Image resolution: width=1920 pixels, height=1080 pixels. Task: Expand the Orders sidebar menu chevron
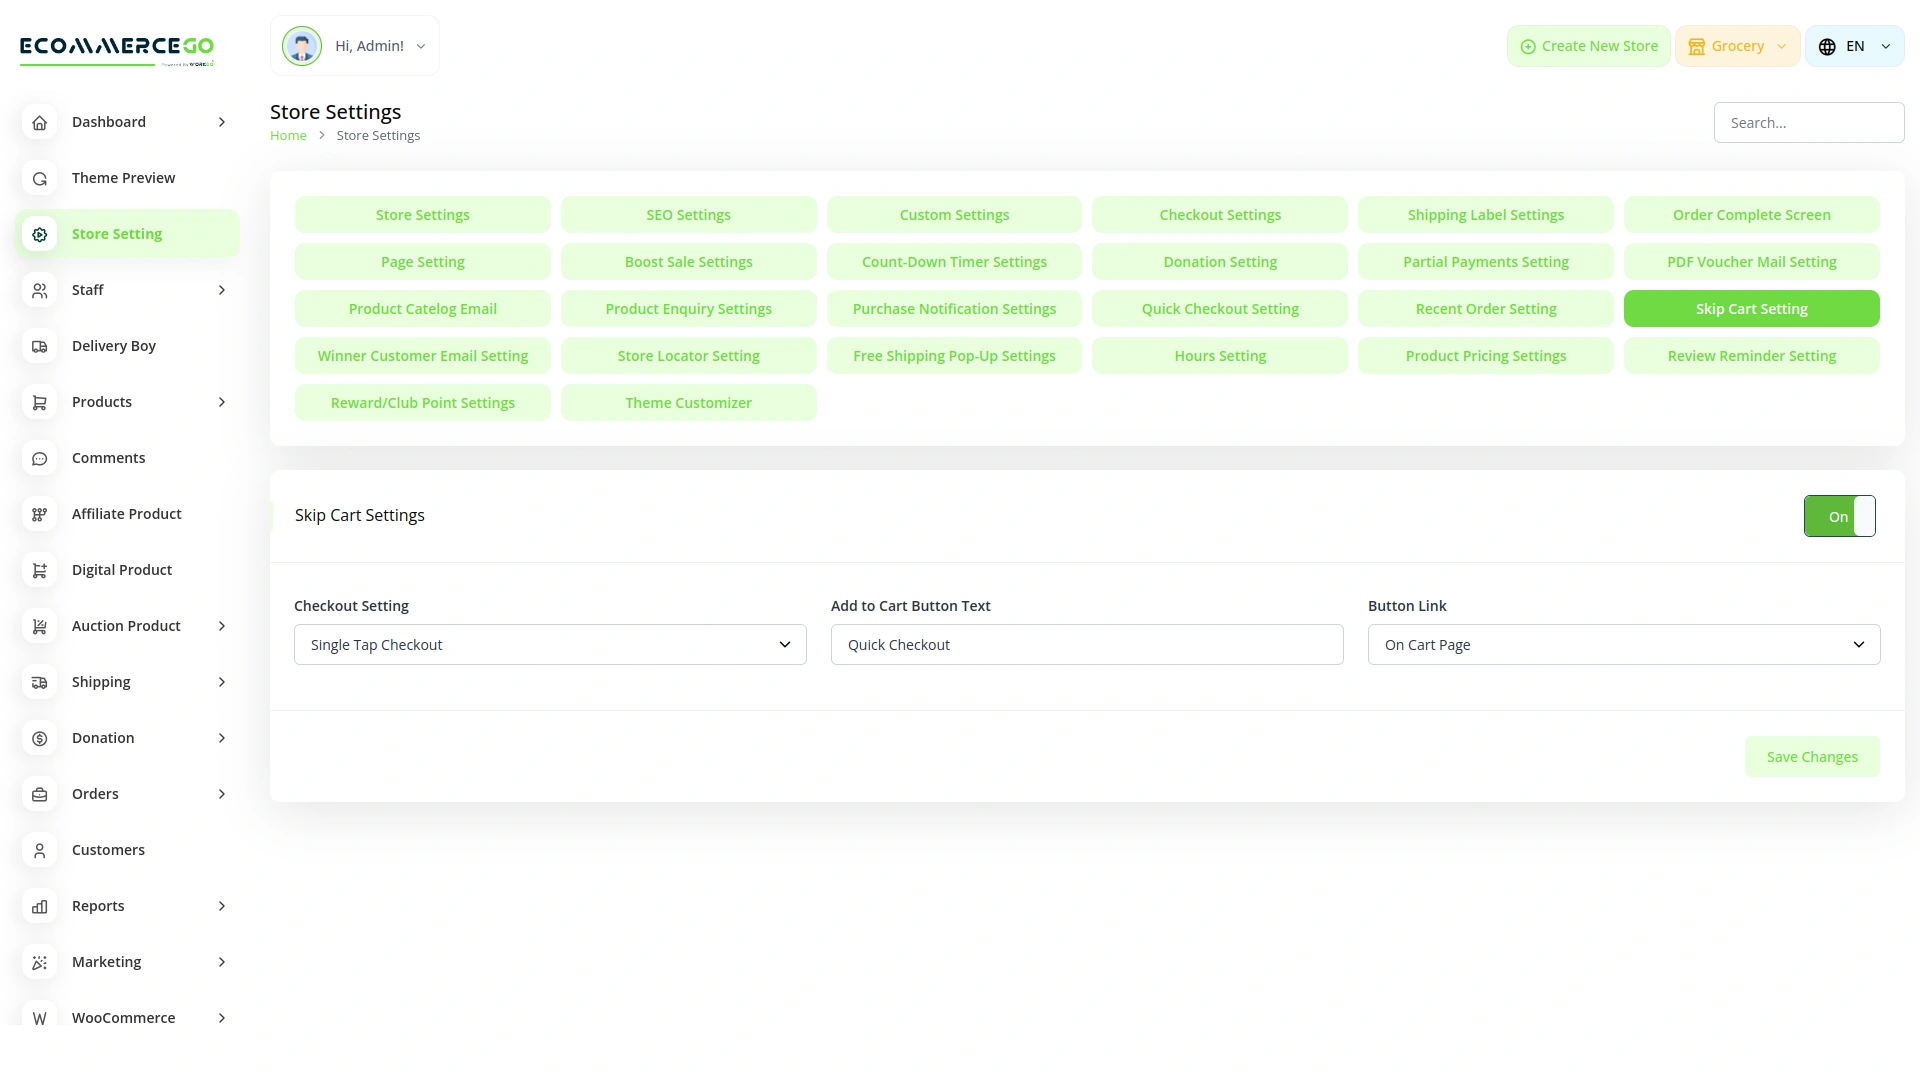[x=222, y=794]
